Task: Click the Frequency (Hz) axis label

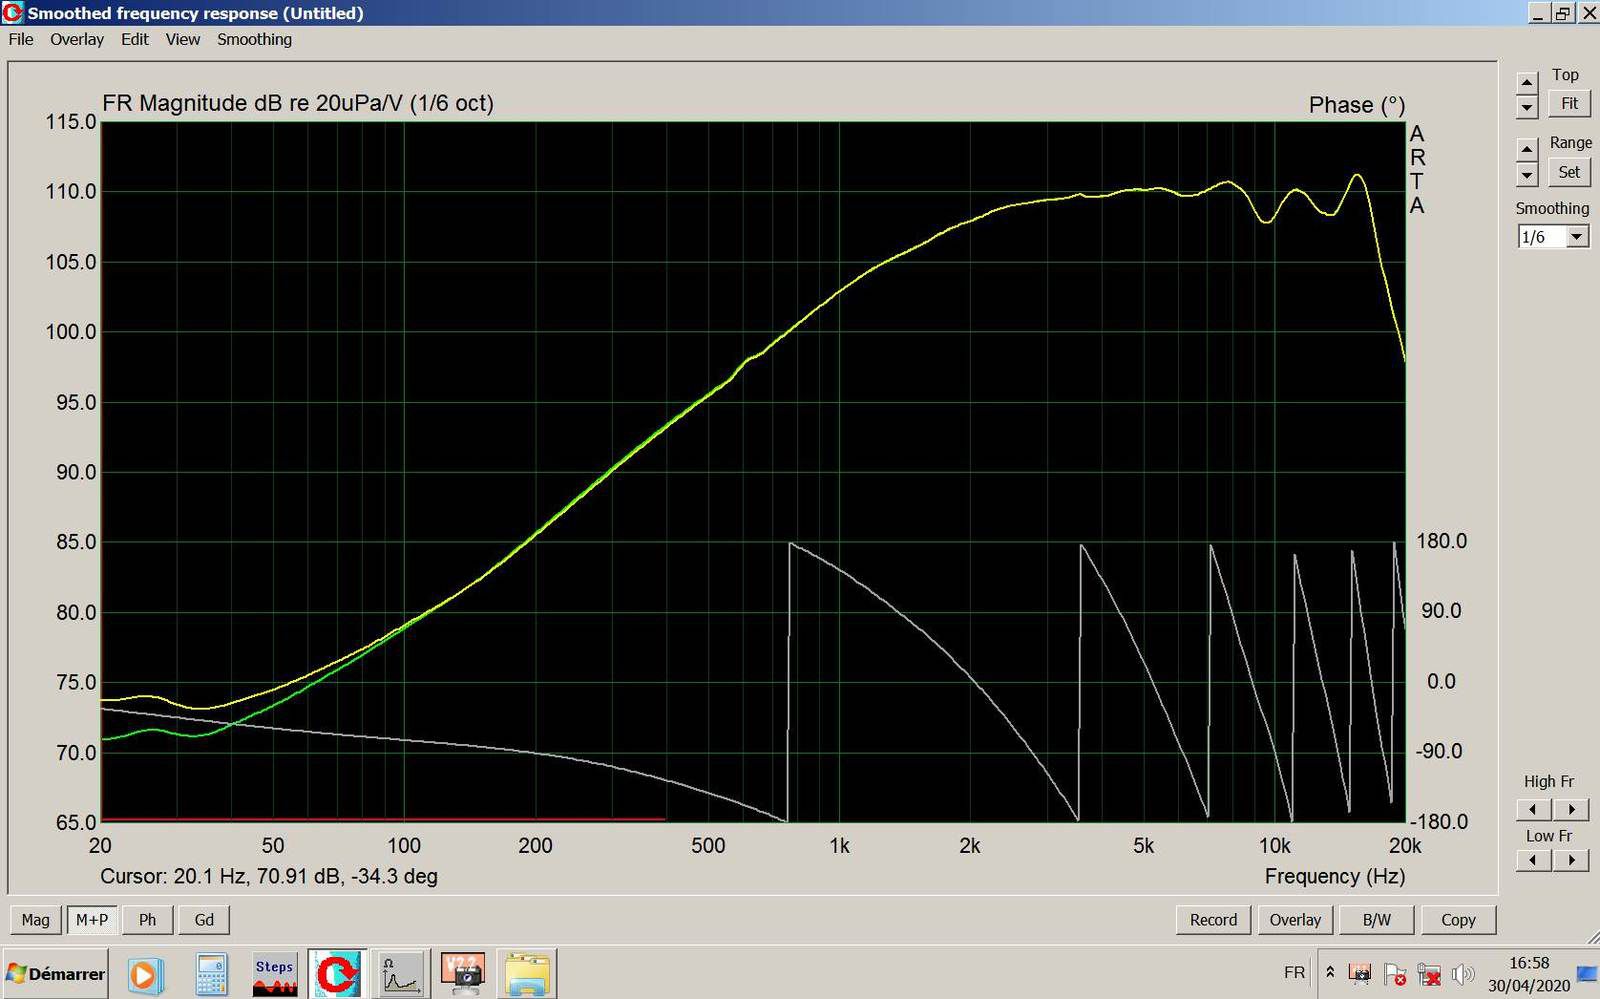Action: 1335,876
